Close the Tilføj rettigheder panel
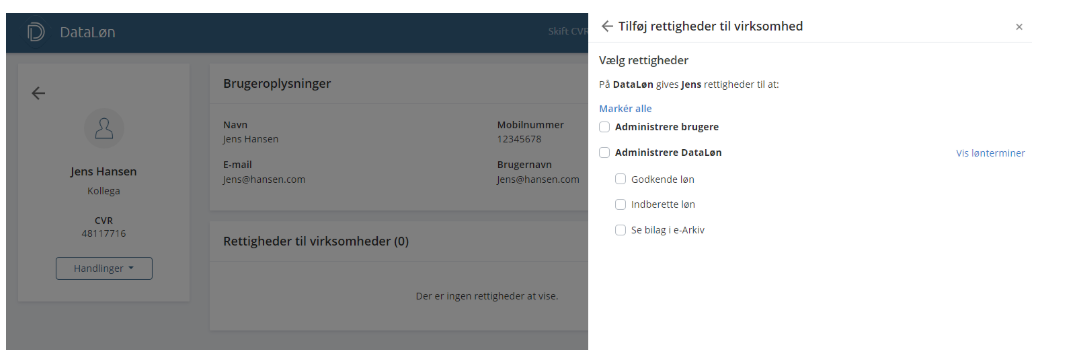 click(1019, 27)
